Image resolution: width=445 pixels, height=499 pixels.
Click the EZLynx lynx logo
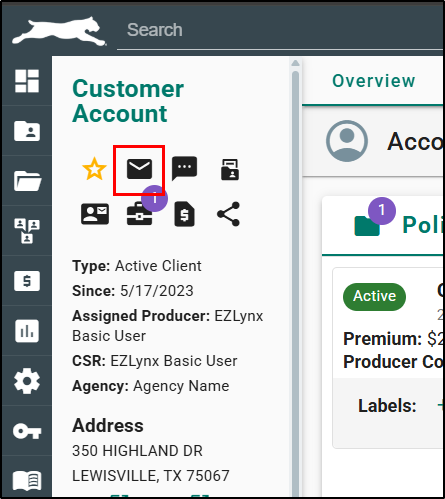59,31
